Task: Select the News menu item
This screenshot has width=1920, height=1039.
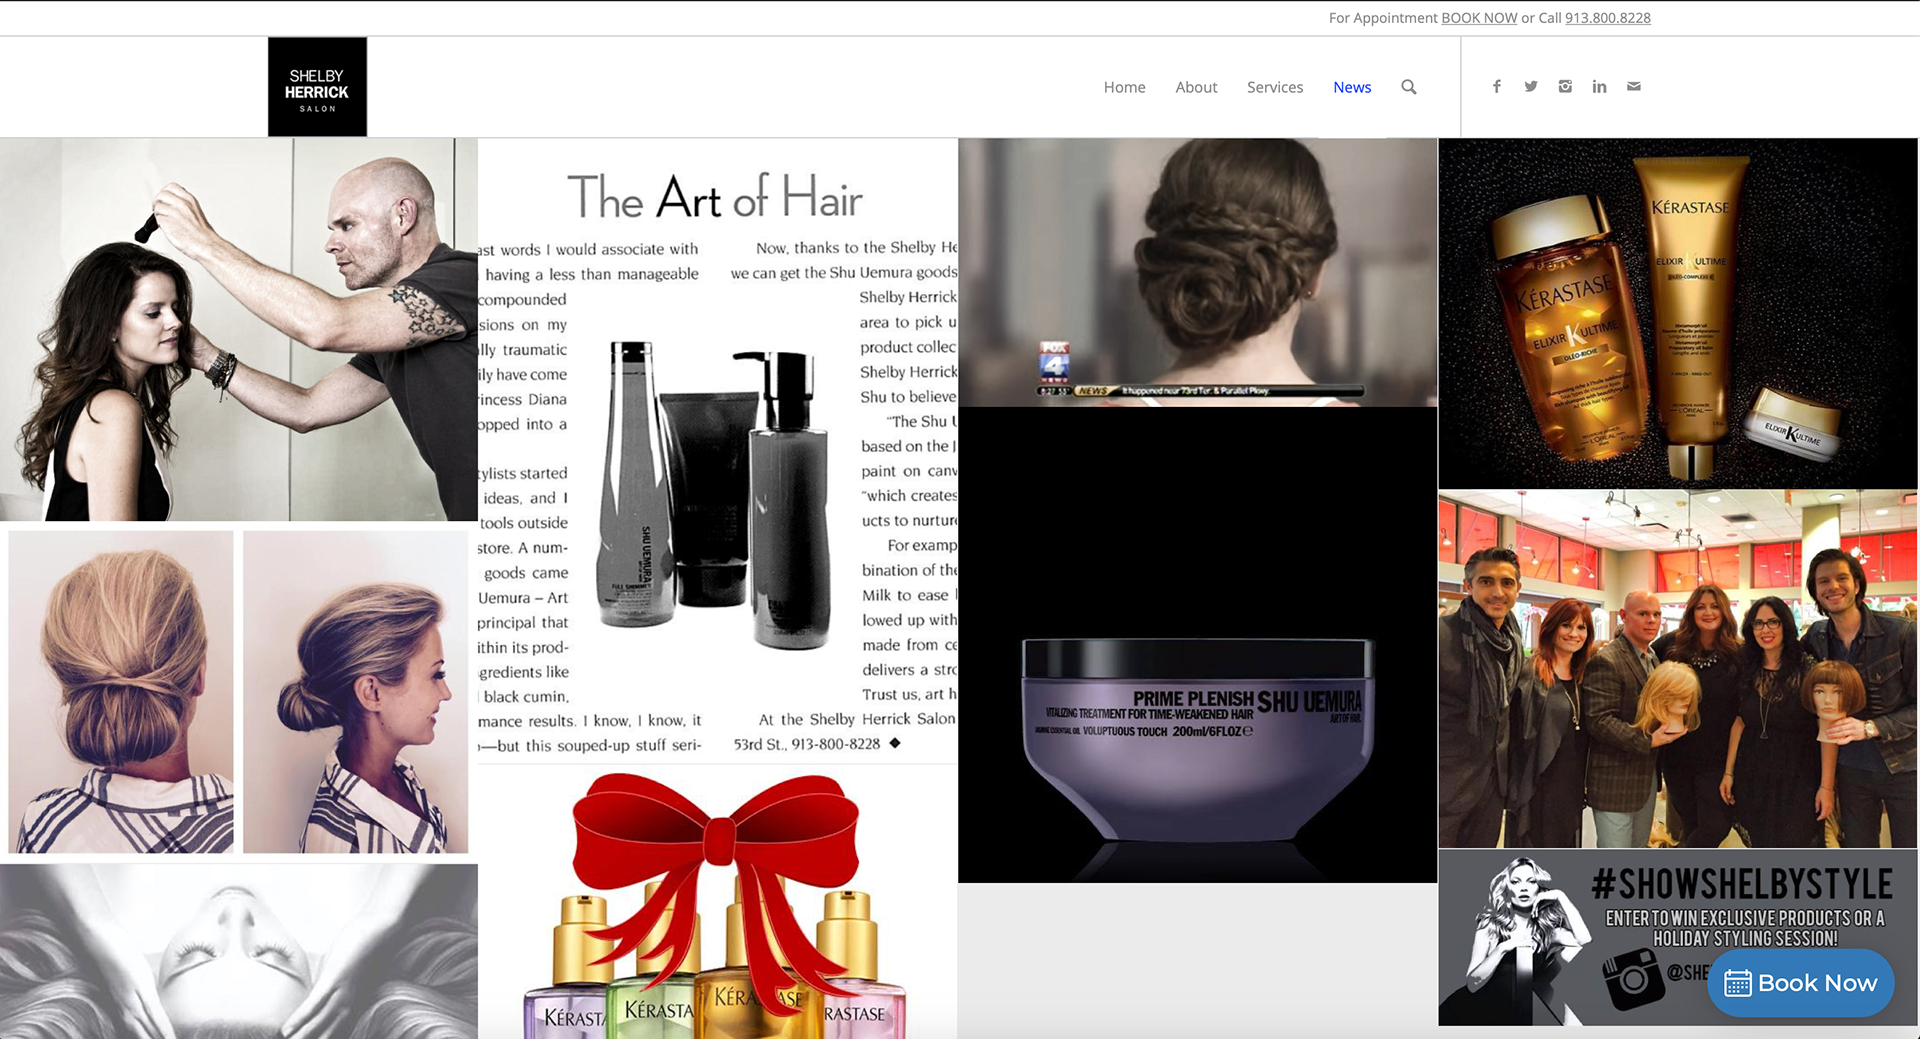Action: pyautogui.click(x=1352, y=88)
